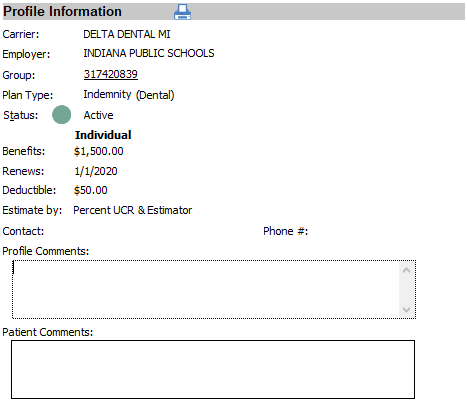Click the Active status text

click(x=98, y=115)
